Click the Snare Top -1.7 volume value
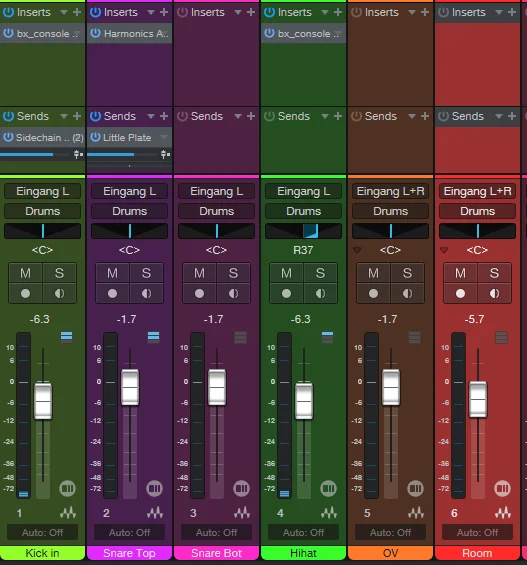The height and width of the screenshot is (565, 527). pyautogui.click(x=126, y=319)
